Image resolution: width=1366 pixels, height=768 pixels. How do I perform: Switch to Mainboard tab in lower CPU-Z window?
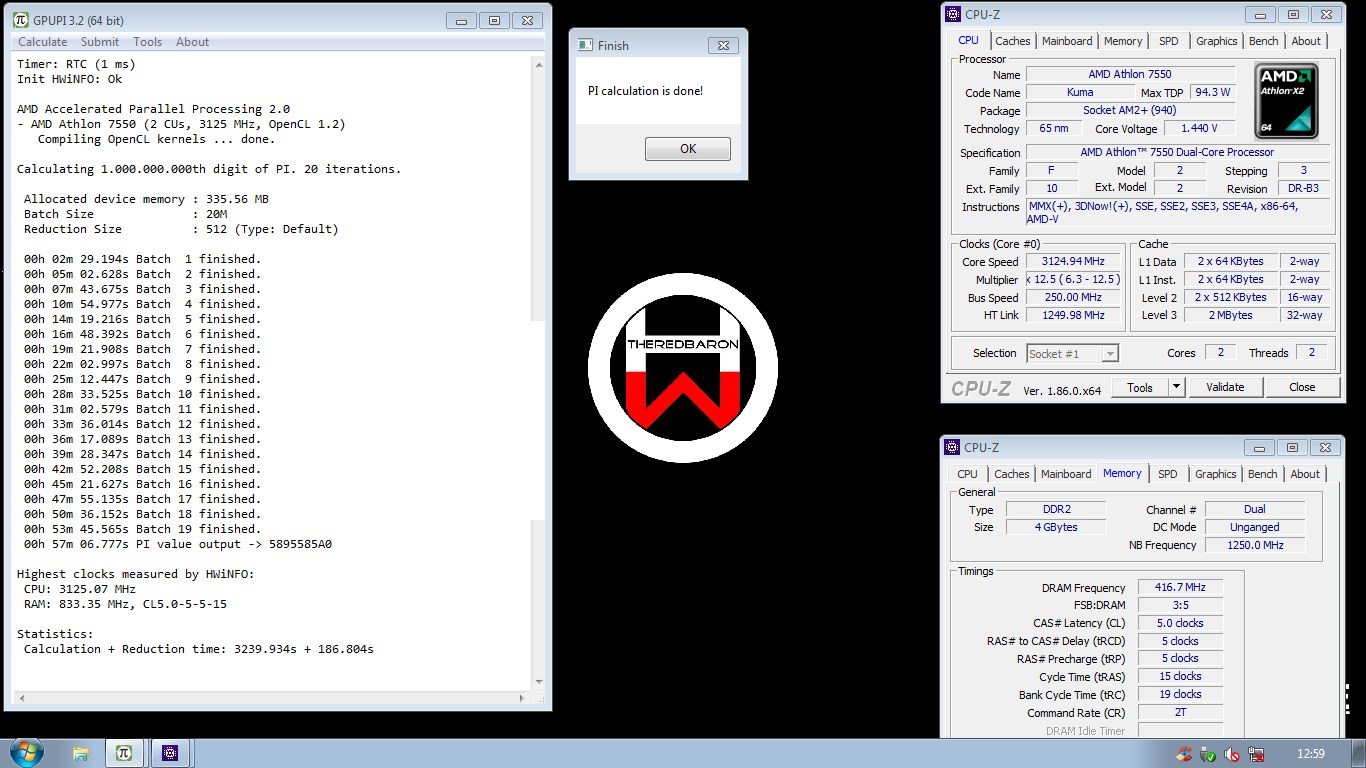[1066, 474]
